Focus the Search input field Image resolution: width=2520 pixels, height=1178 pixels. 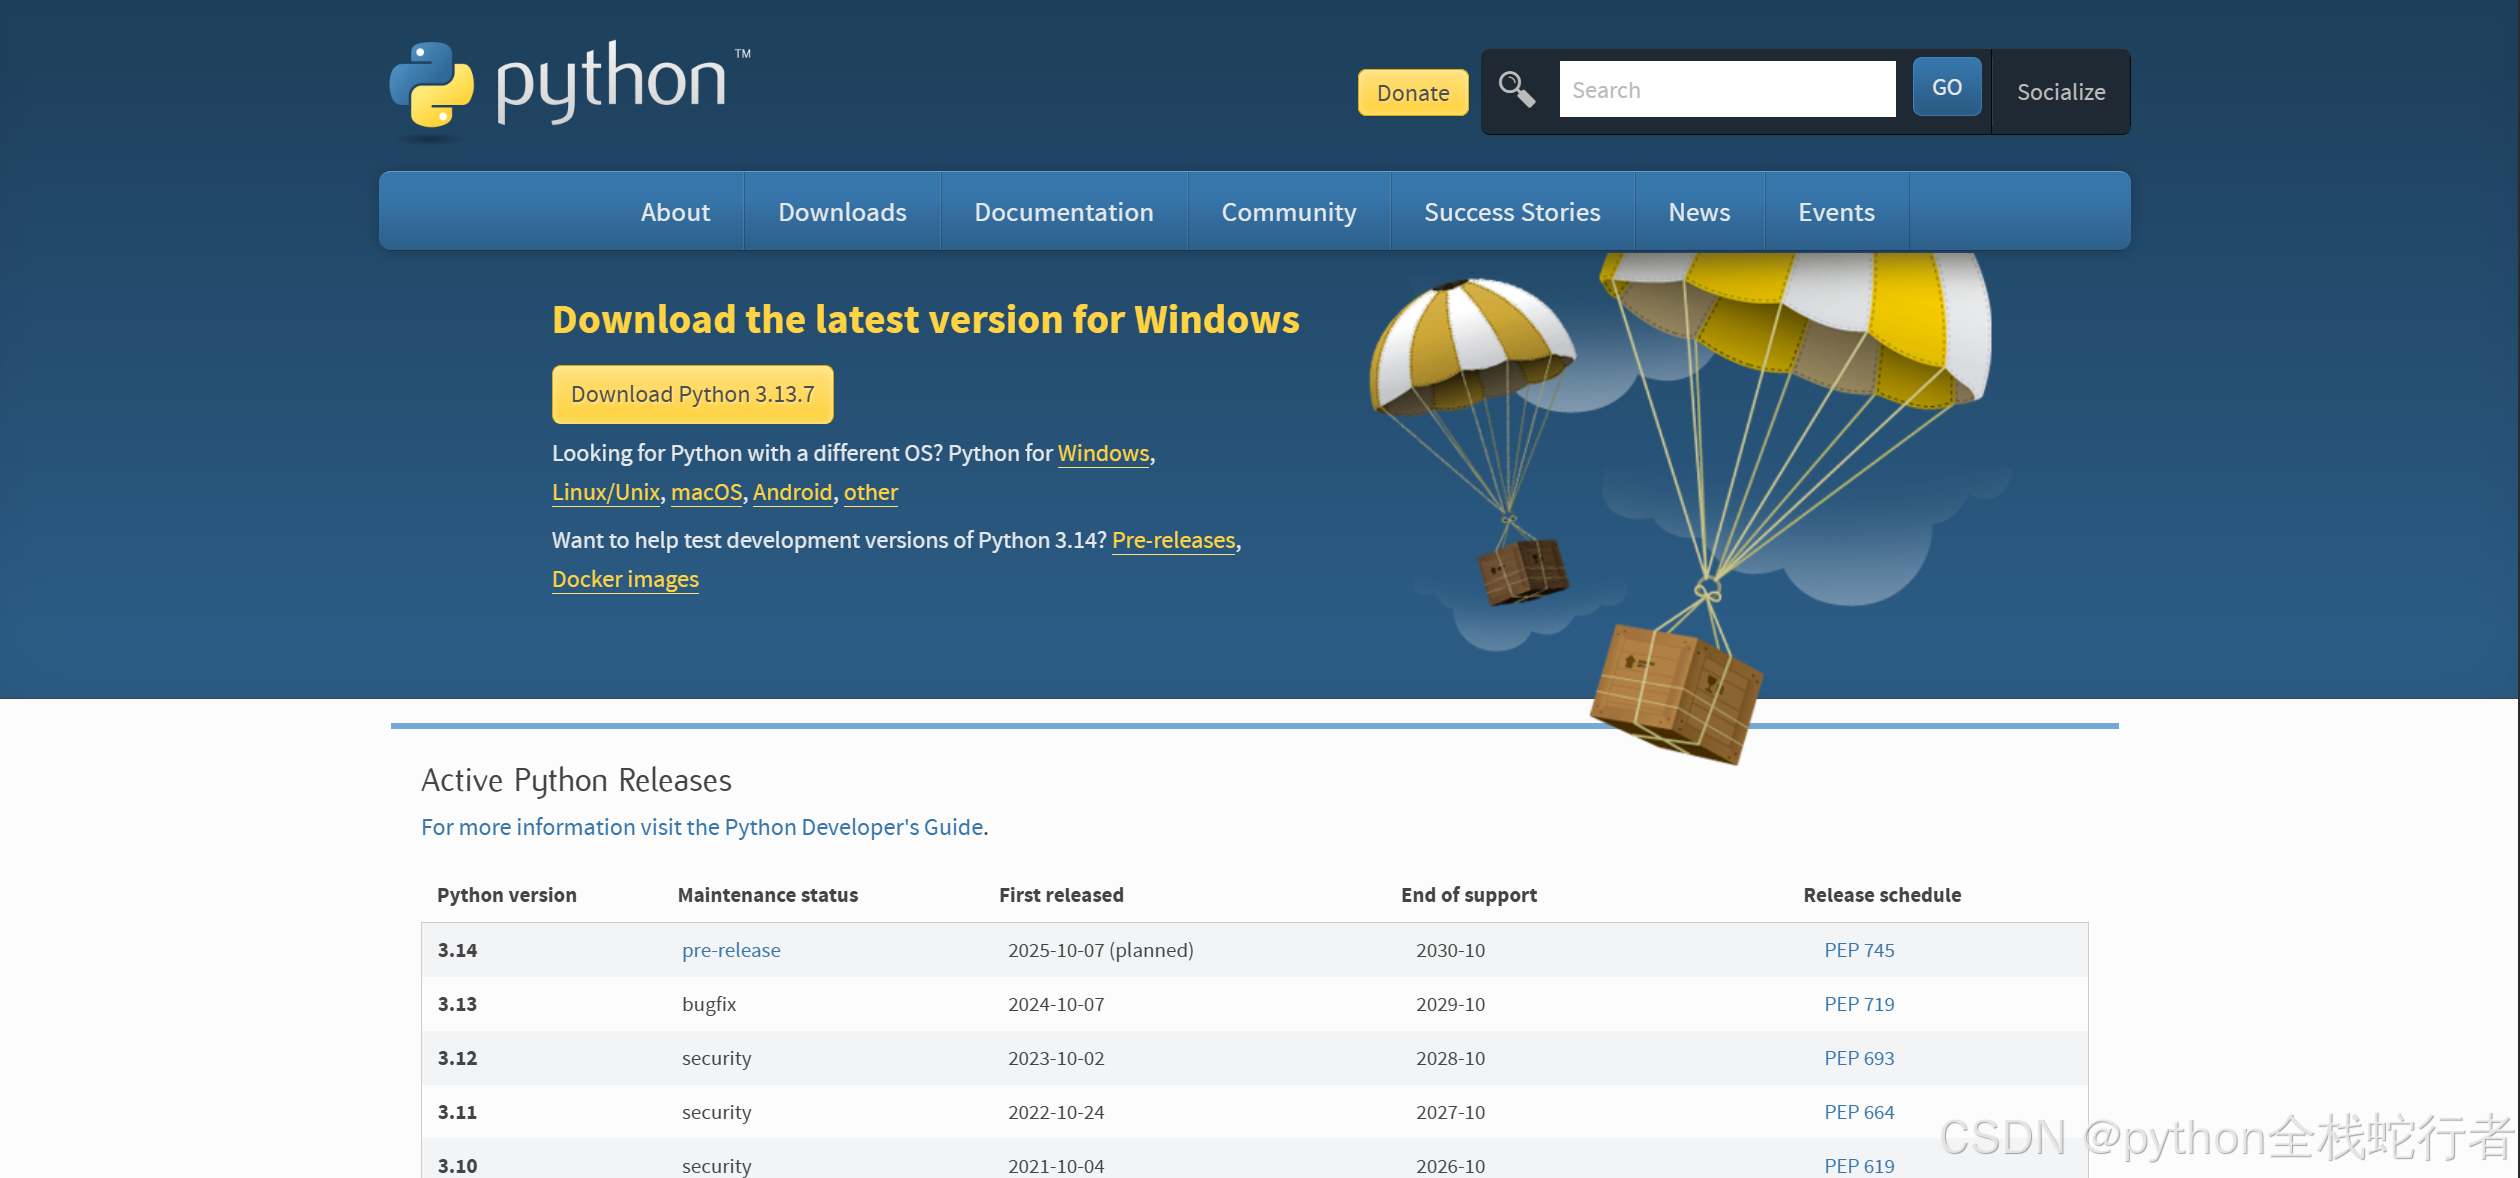[1727, 90]
